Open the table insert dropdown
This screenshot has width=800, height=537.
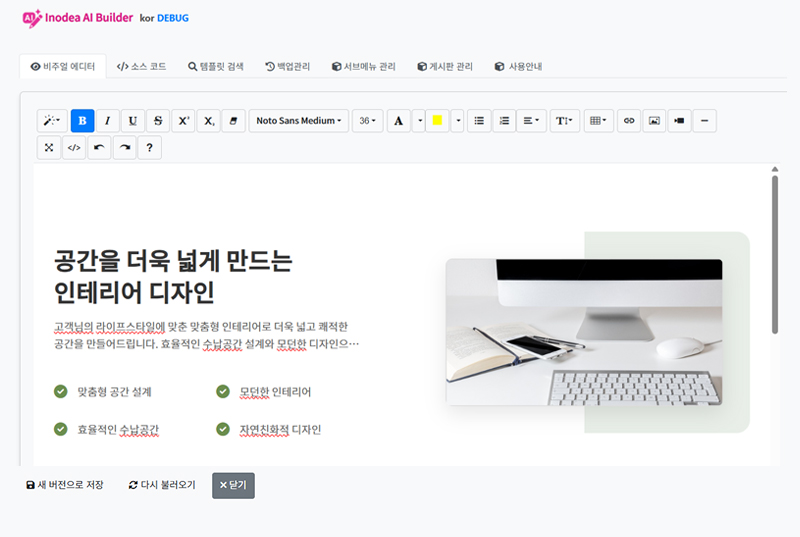pos(597,121)
